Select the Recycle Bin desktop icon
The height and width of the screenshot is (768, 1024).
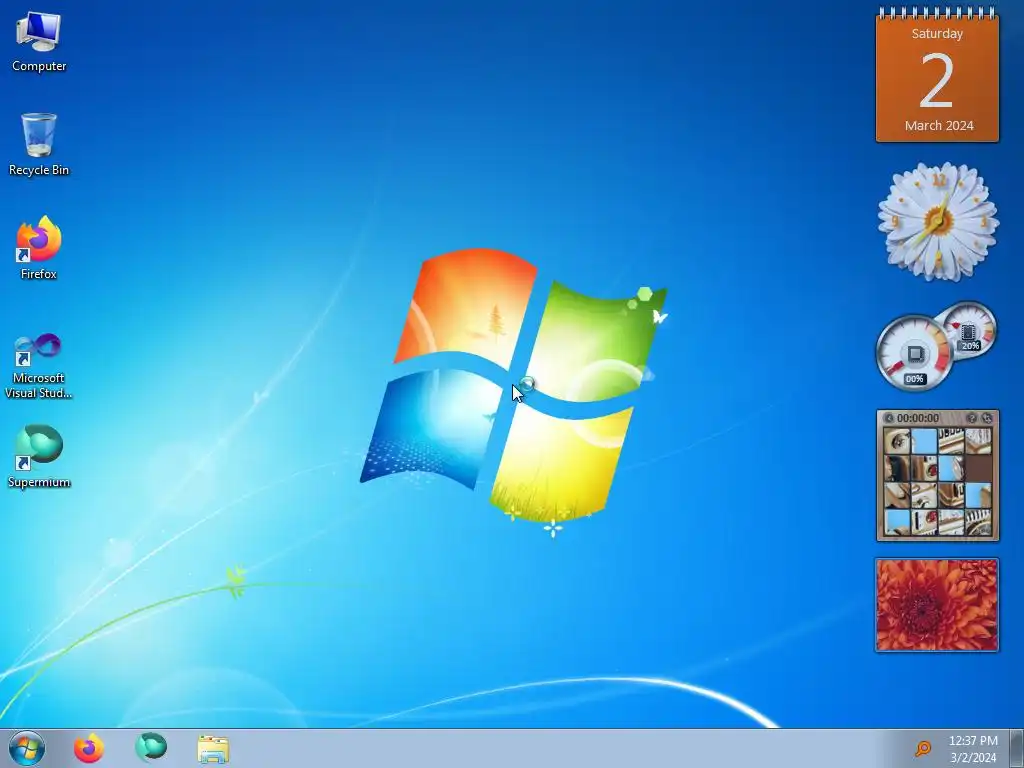tap(39, 144)
